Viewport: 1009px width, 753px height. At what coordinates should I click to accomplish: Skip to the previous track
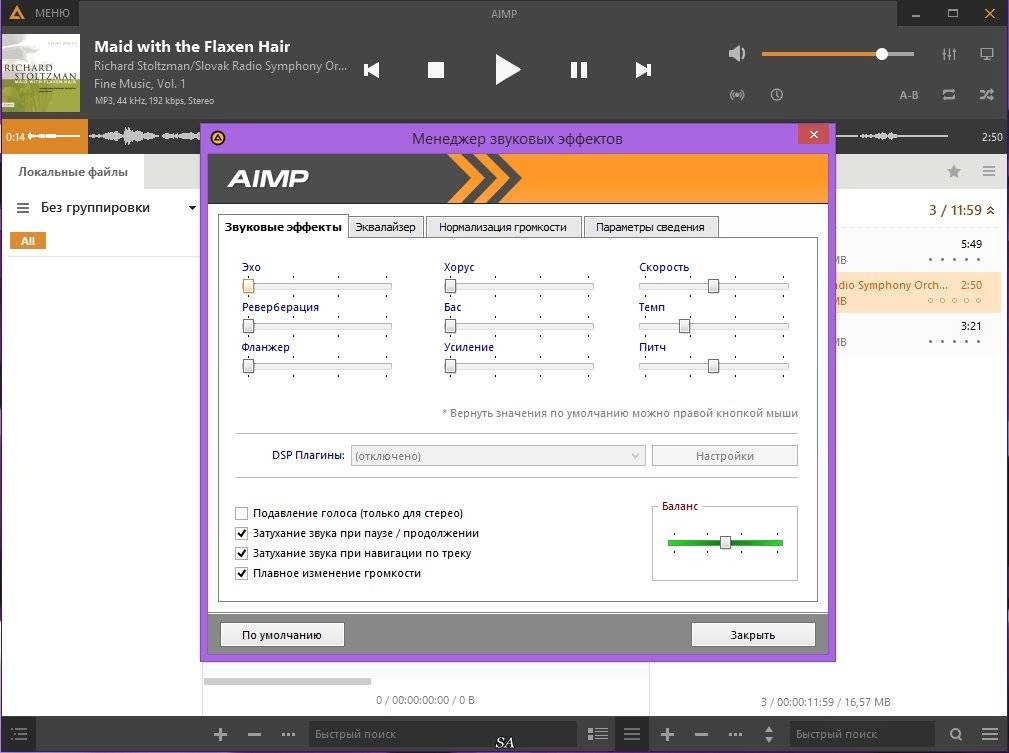[372, 70]
